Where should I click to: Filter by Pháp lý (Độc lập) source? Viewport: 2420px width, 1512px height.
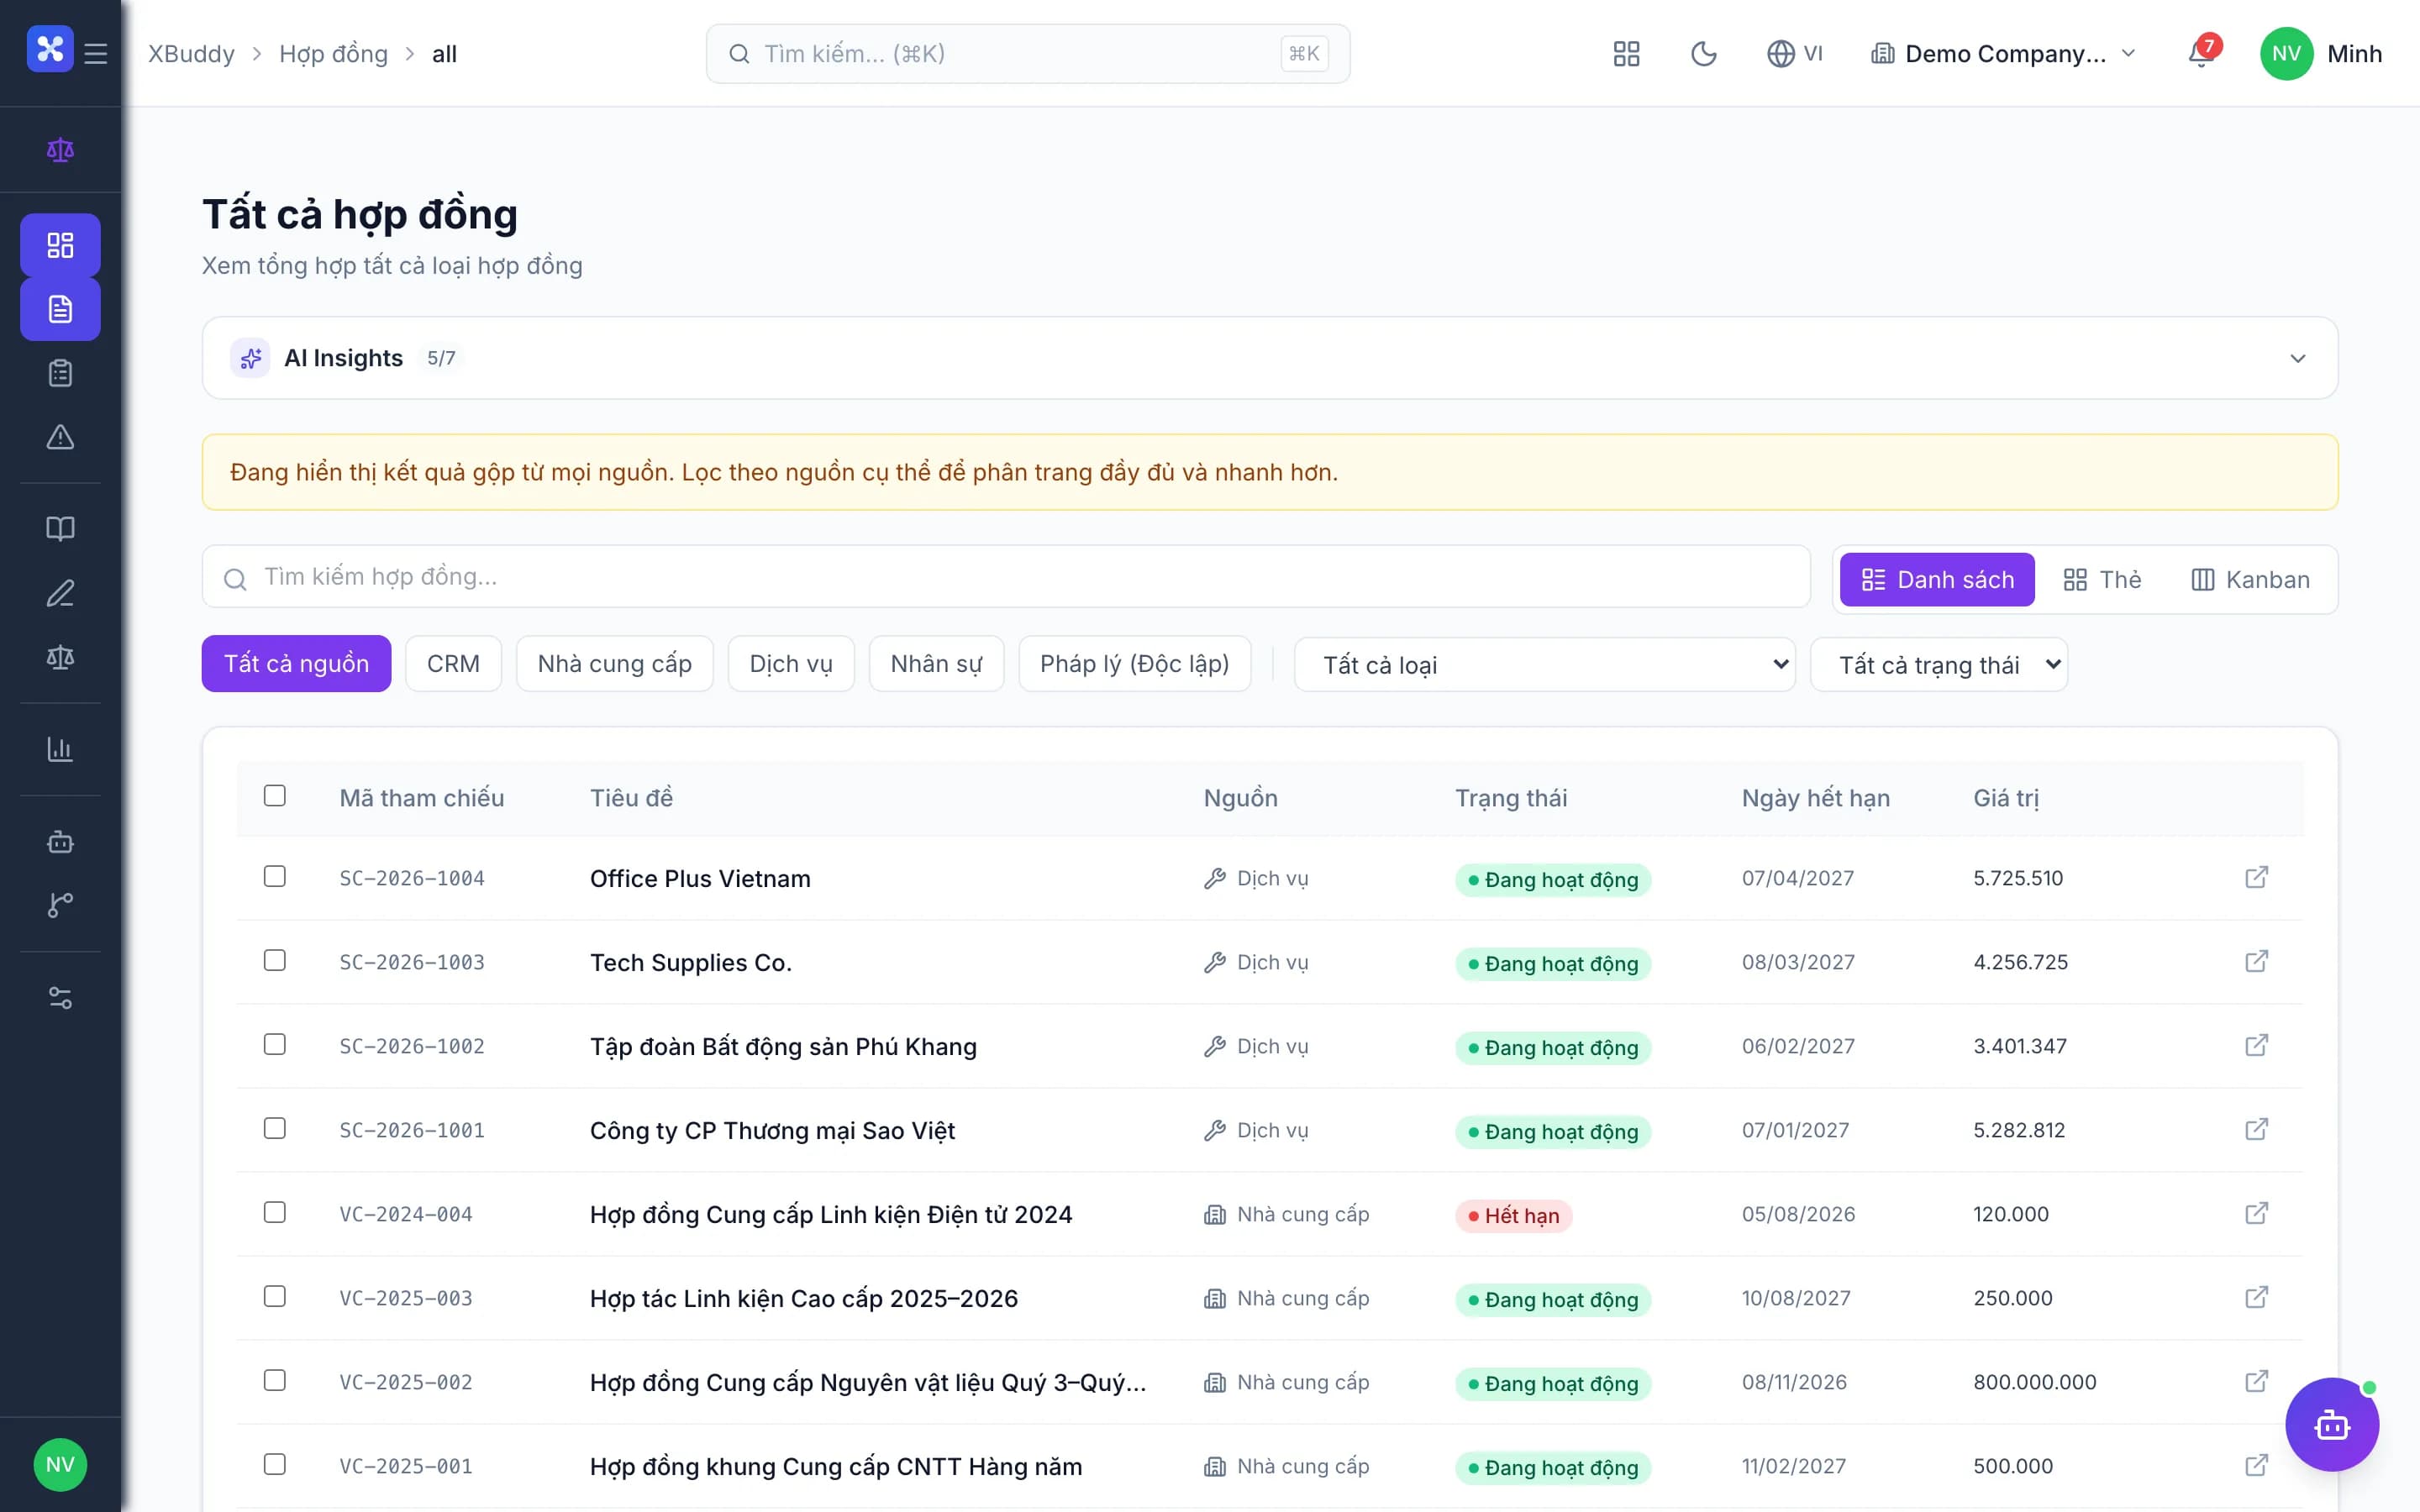tap(1134, 664)
